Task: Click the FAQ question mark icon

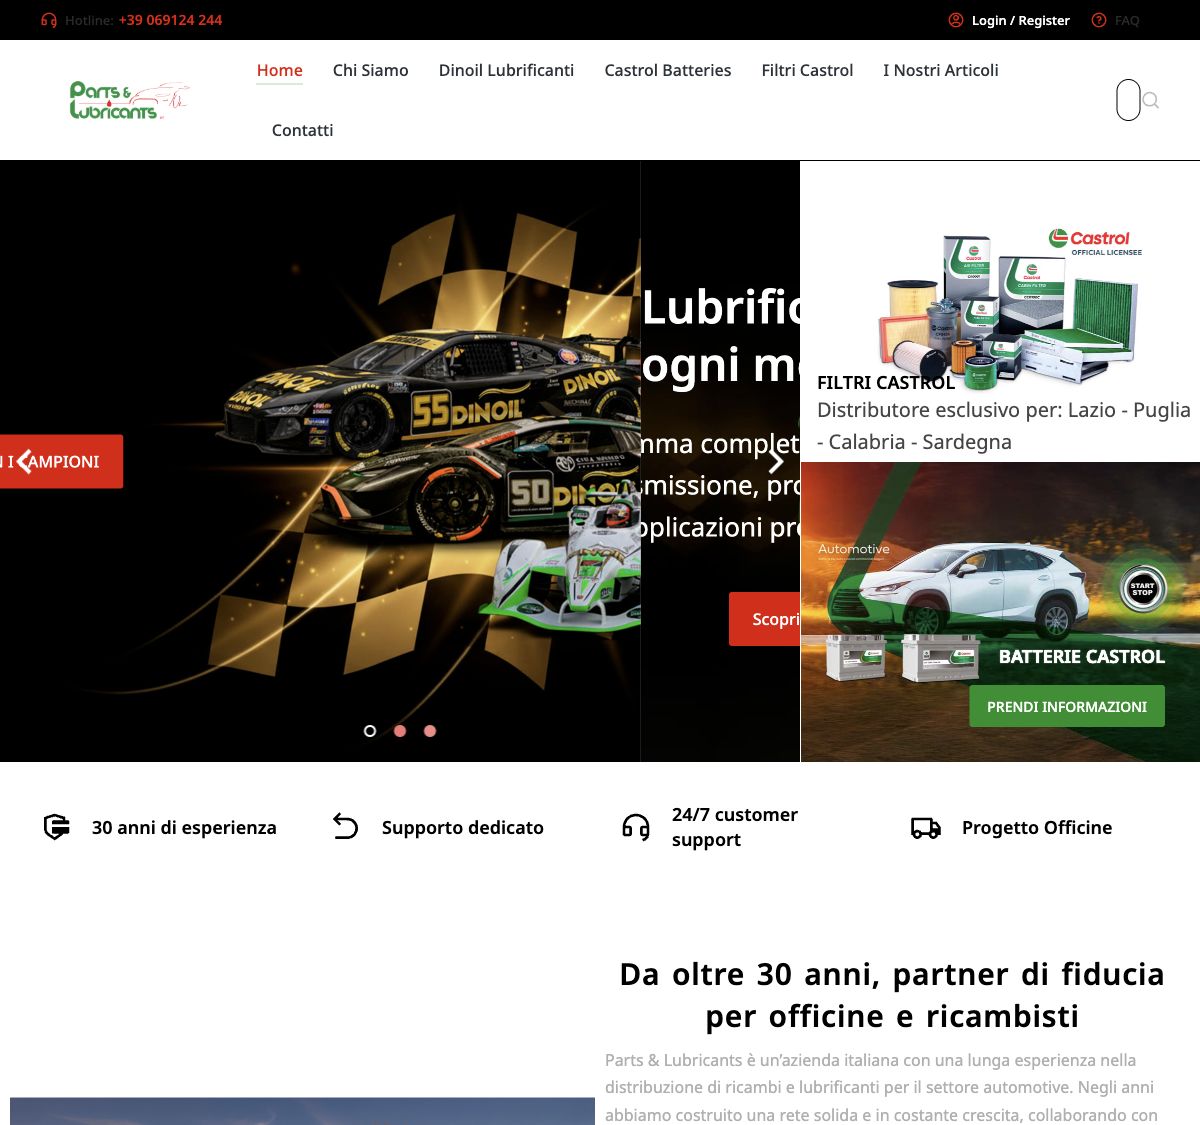Action: [x=1099, y=20]
